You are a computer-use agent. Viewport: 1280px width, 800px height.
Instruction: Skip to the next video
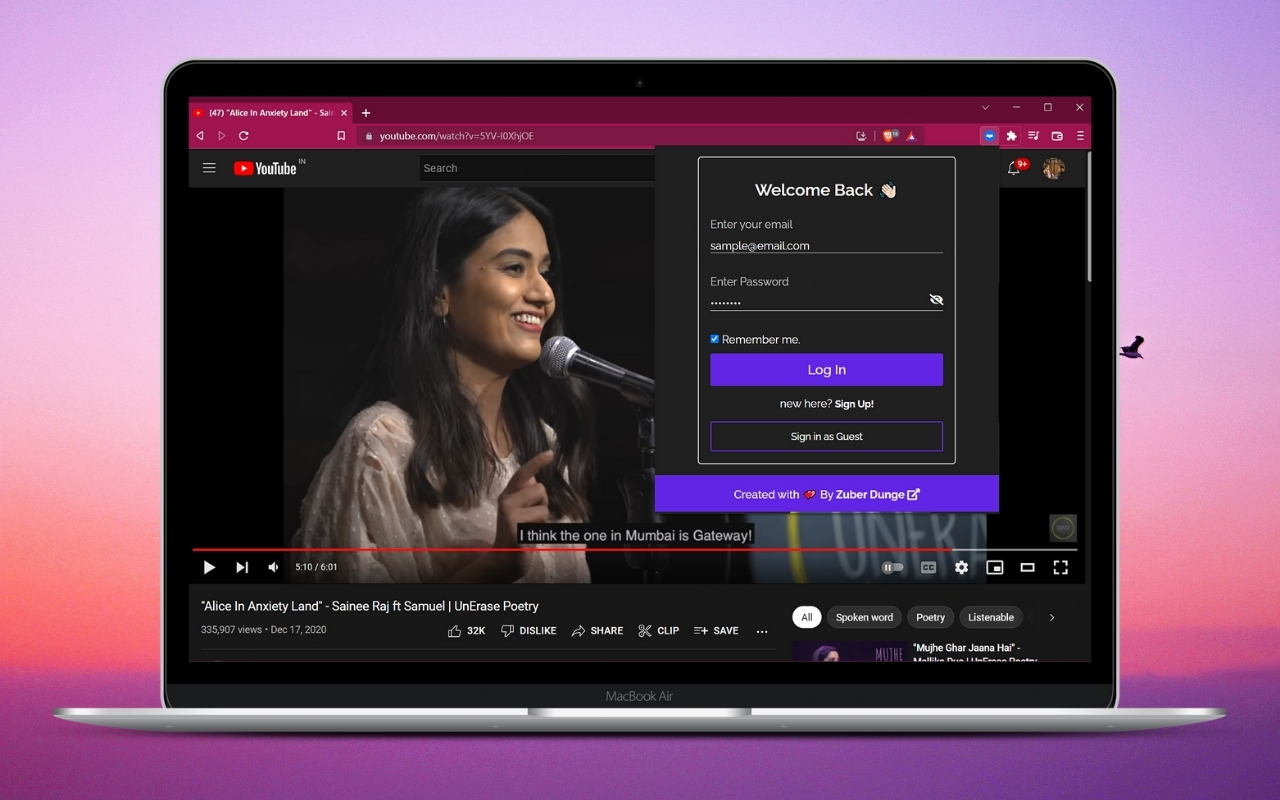point(242,567)
